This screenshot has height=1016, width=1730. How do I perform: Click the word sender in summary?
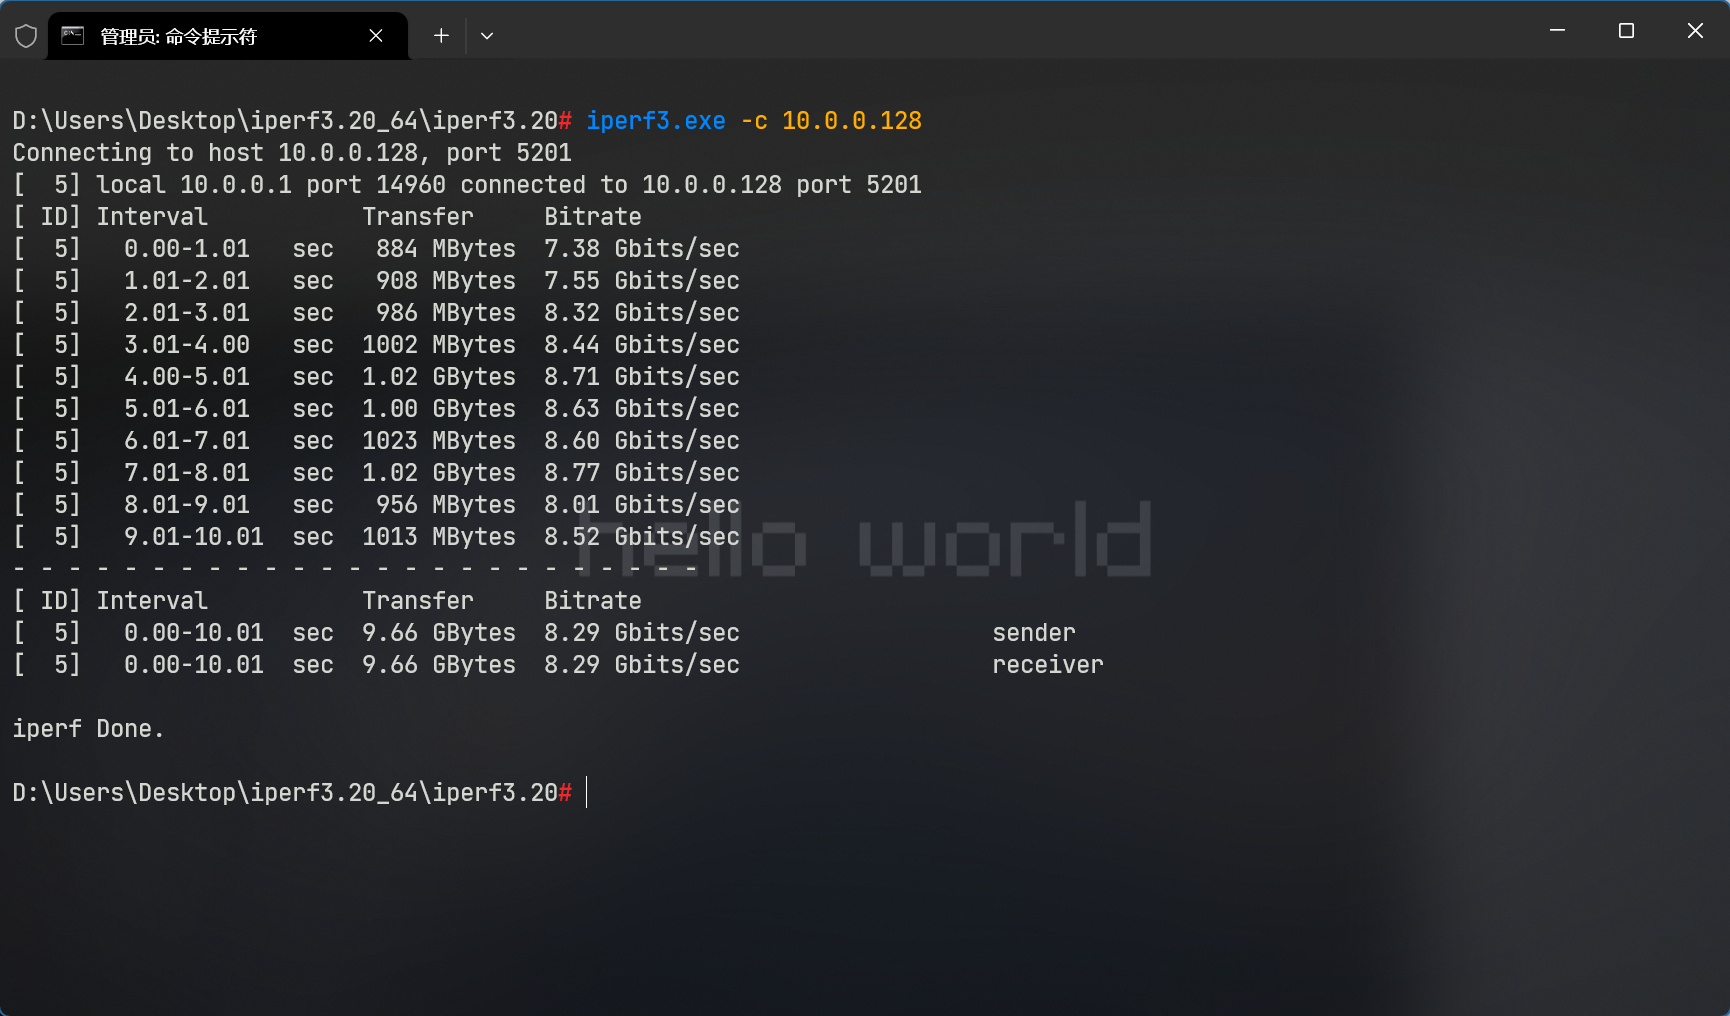[1033, 633]
